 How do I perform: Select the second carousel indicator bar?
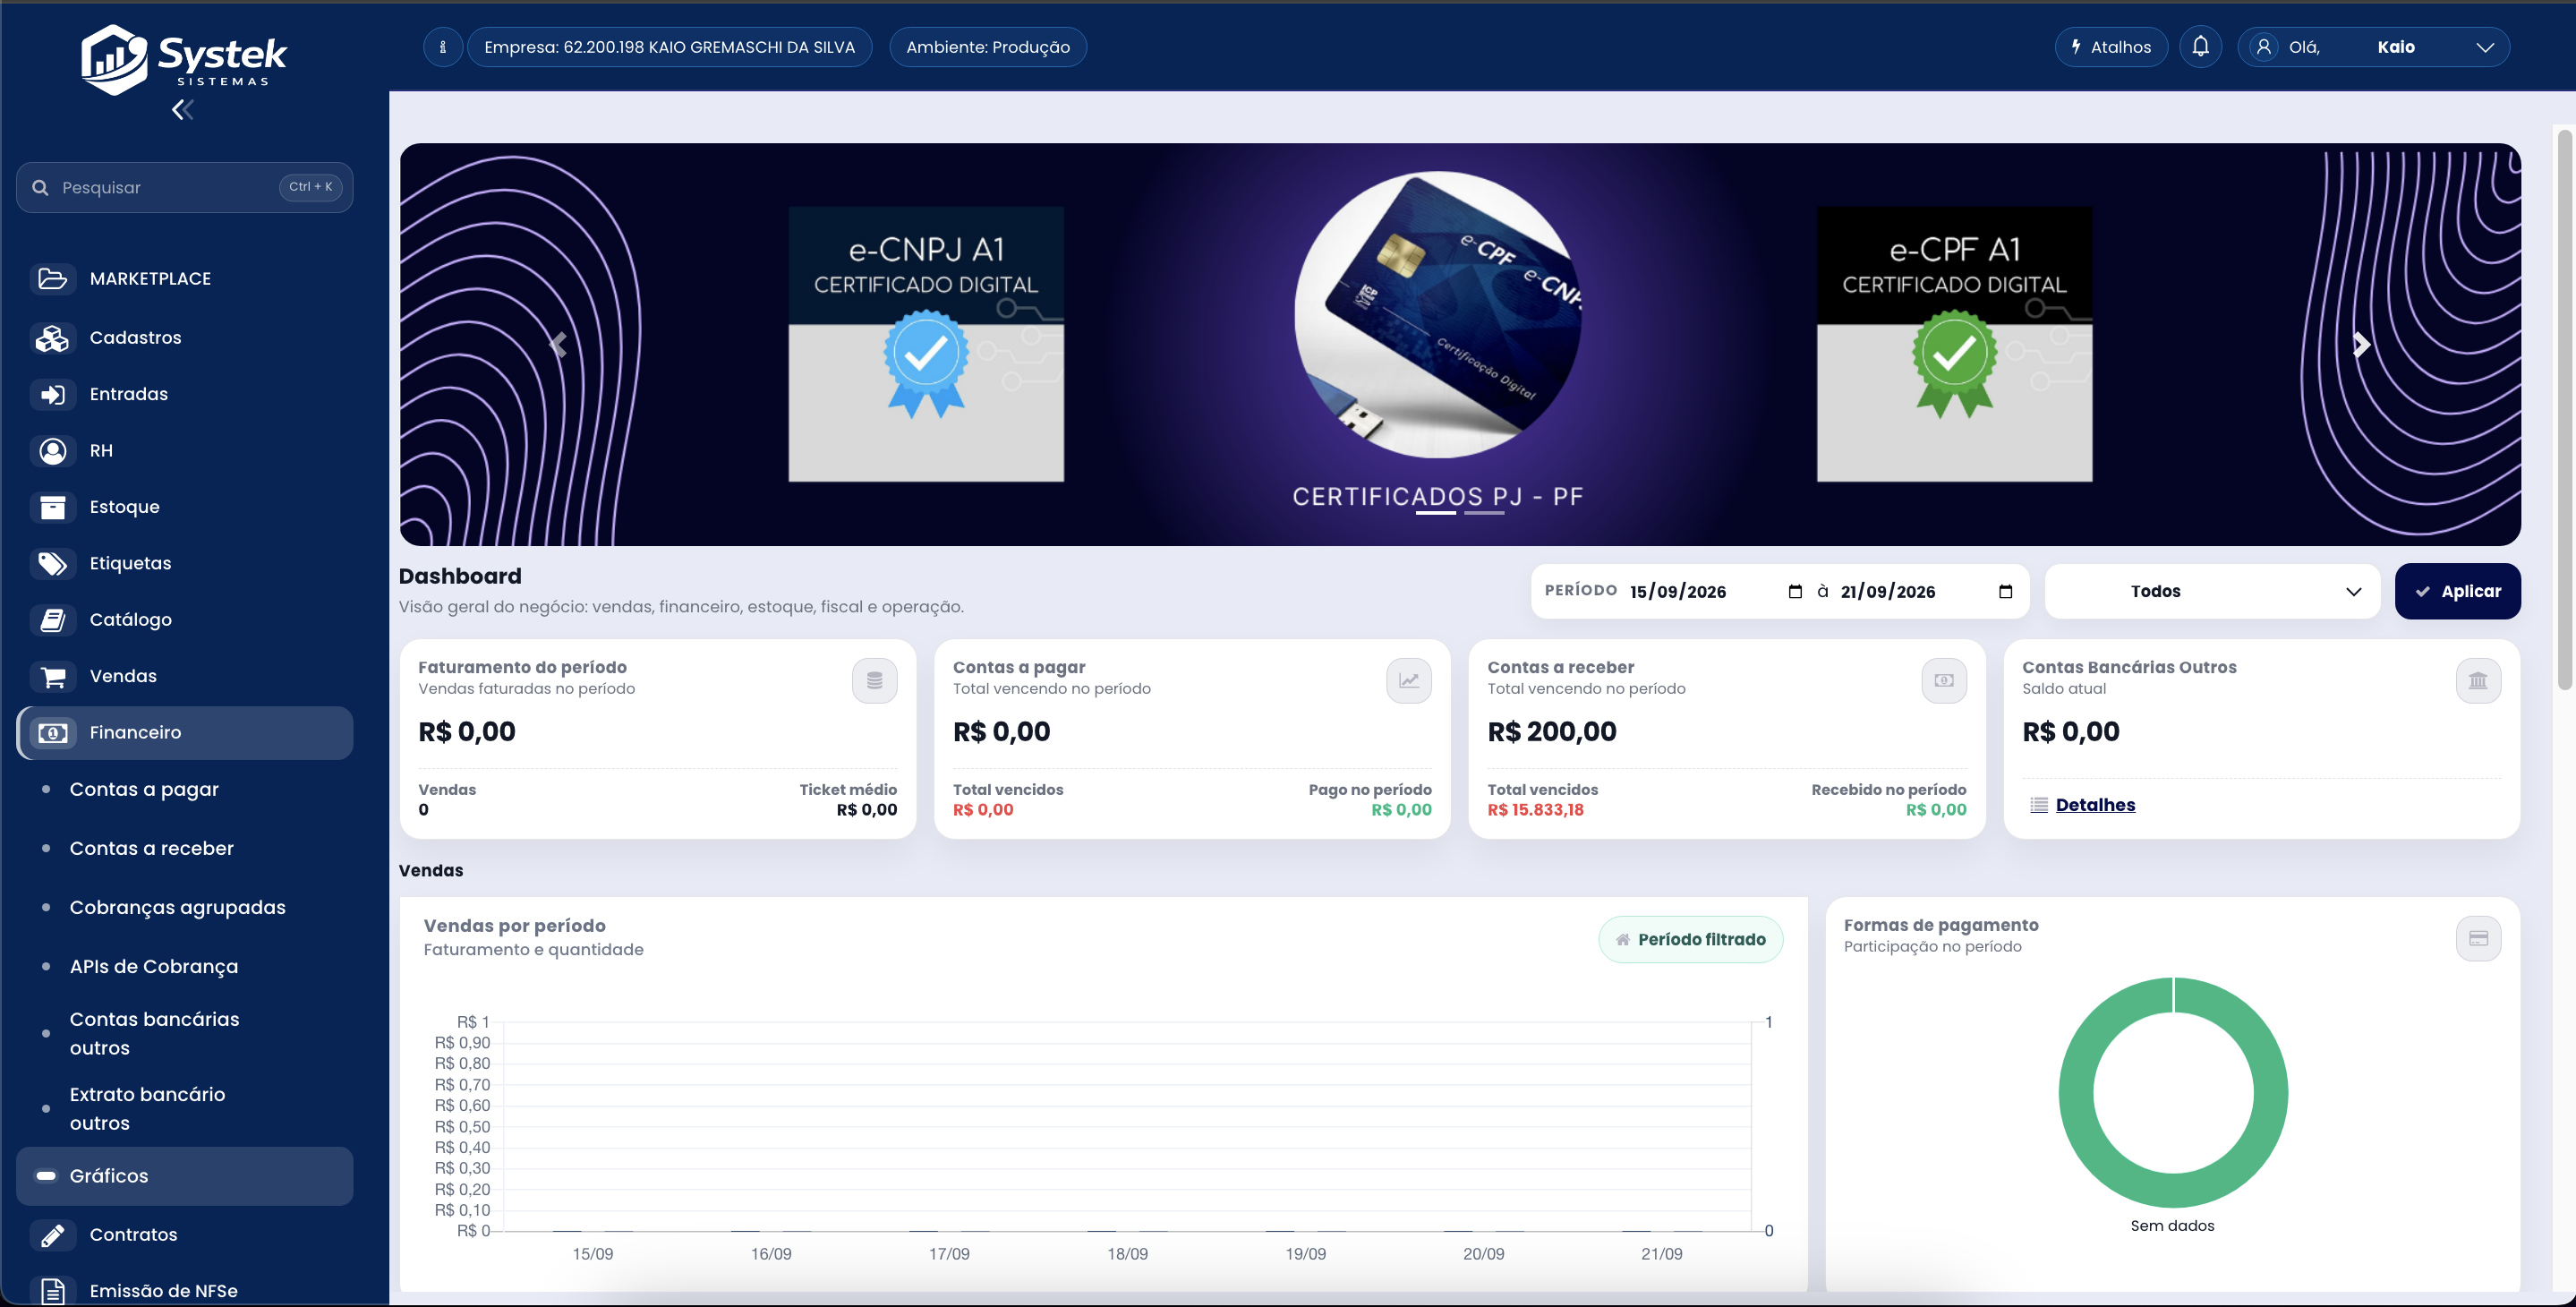pyautogui.click(x=1484, y=513)
